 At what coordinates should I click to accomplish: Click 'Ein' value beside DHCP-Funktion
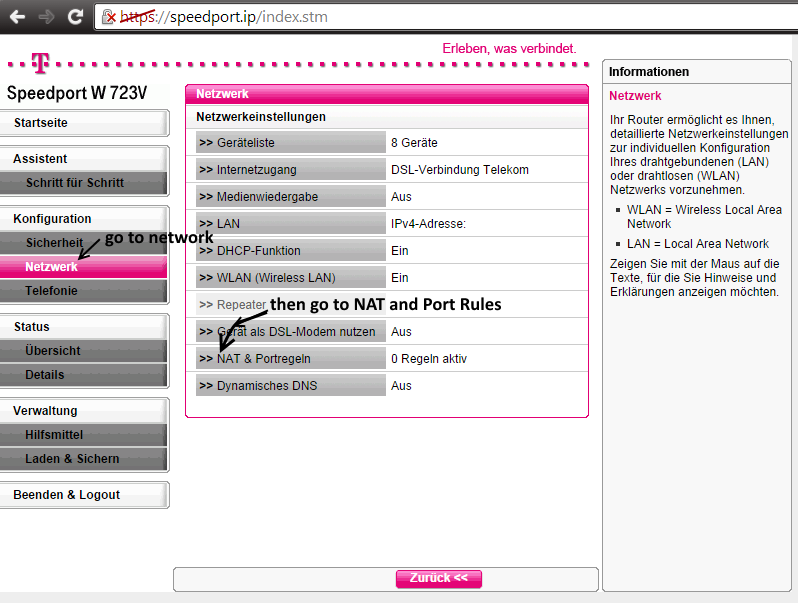[x=400, y=250]
